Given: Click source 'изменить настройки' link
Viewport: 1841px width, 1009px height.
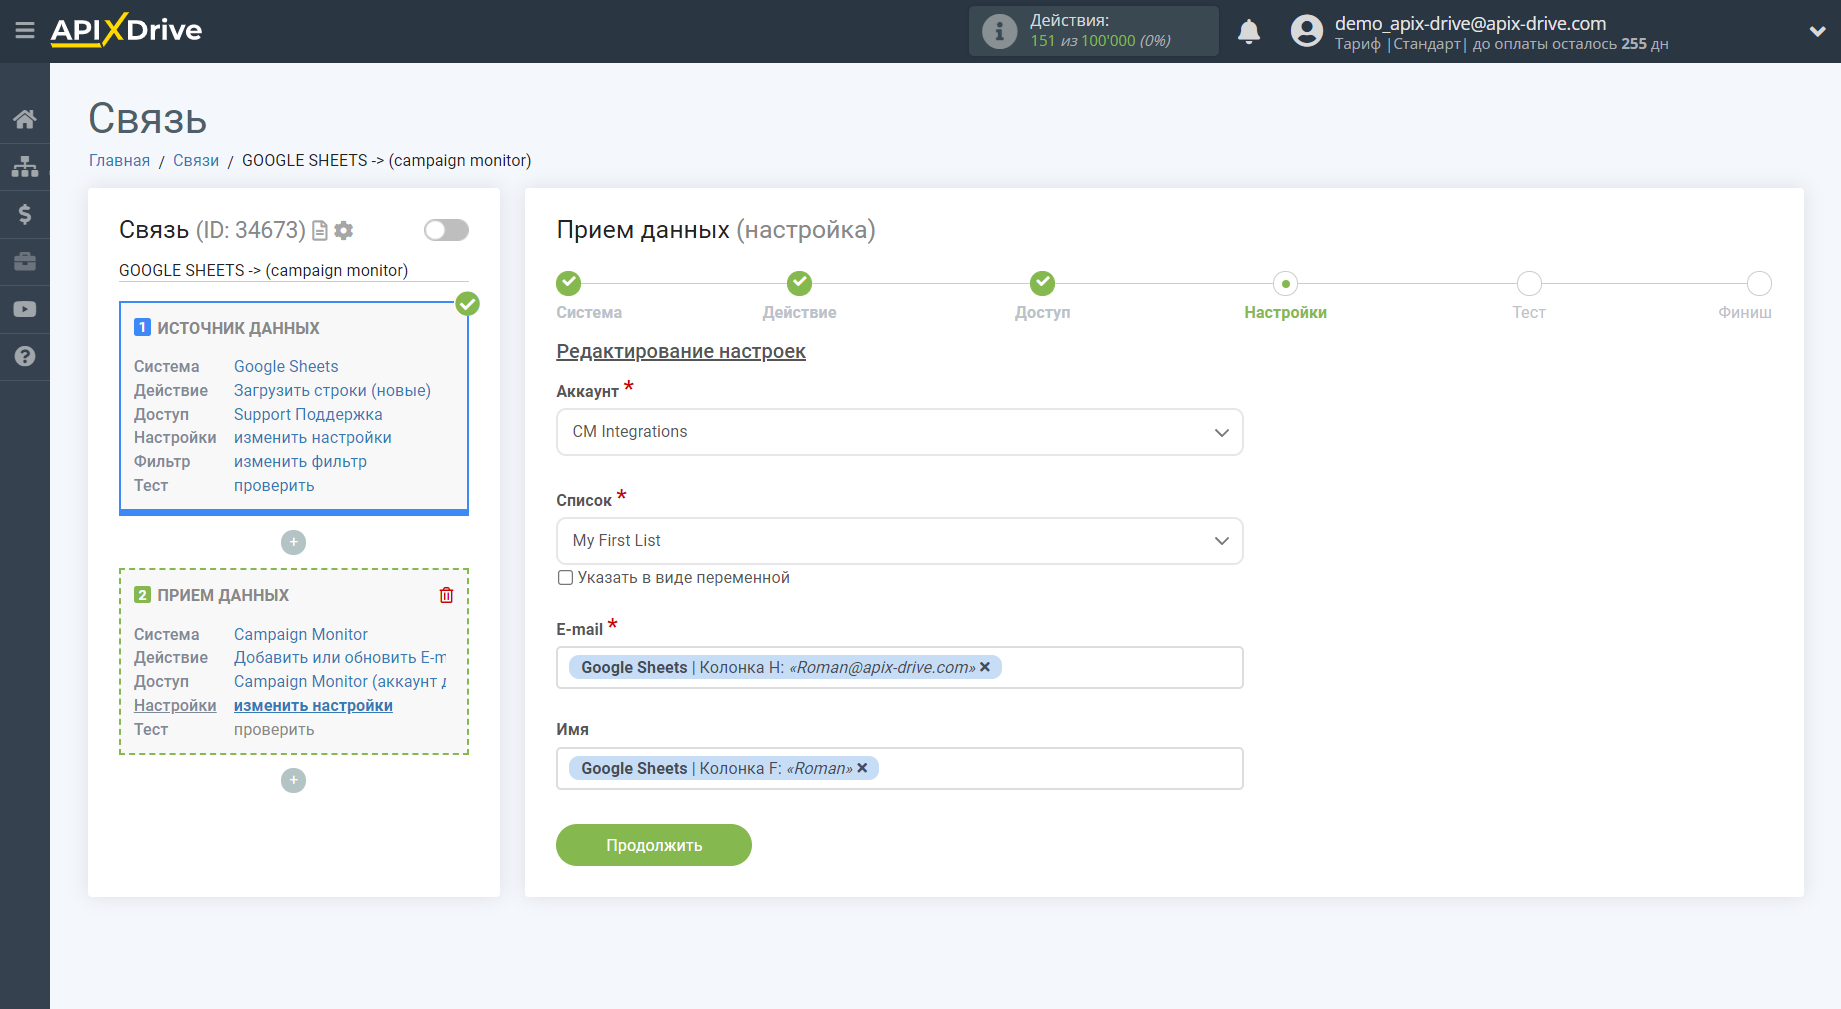Looking at the screenshot, I should [x=313, y=438].
